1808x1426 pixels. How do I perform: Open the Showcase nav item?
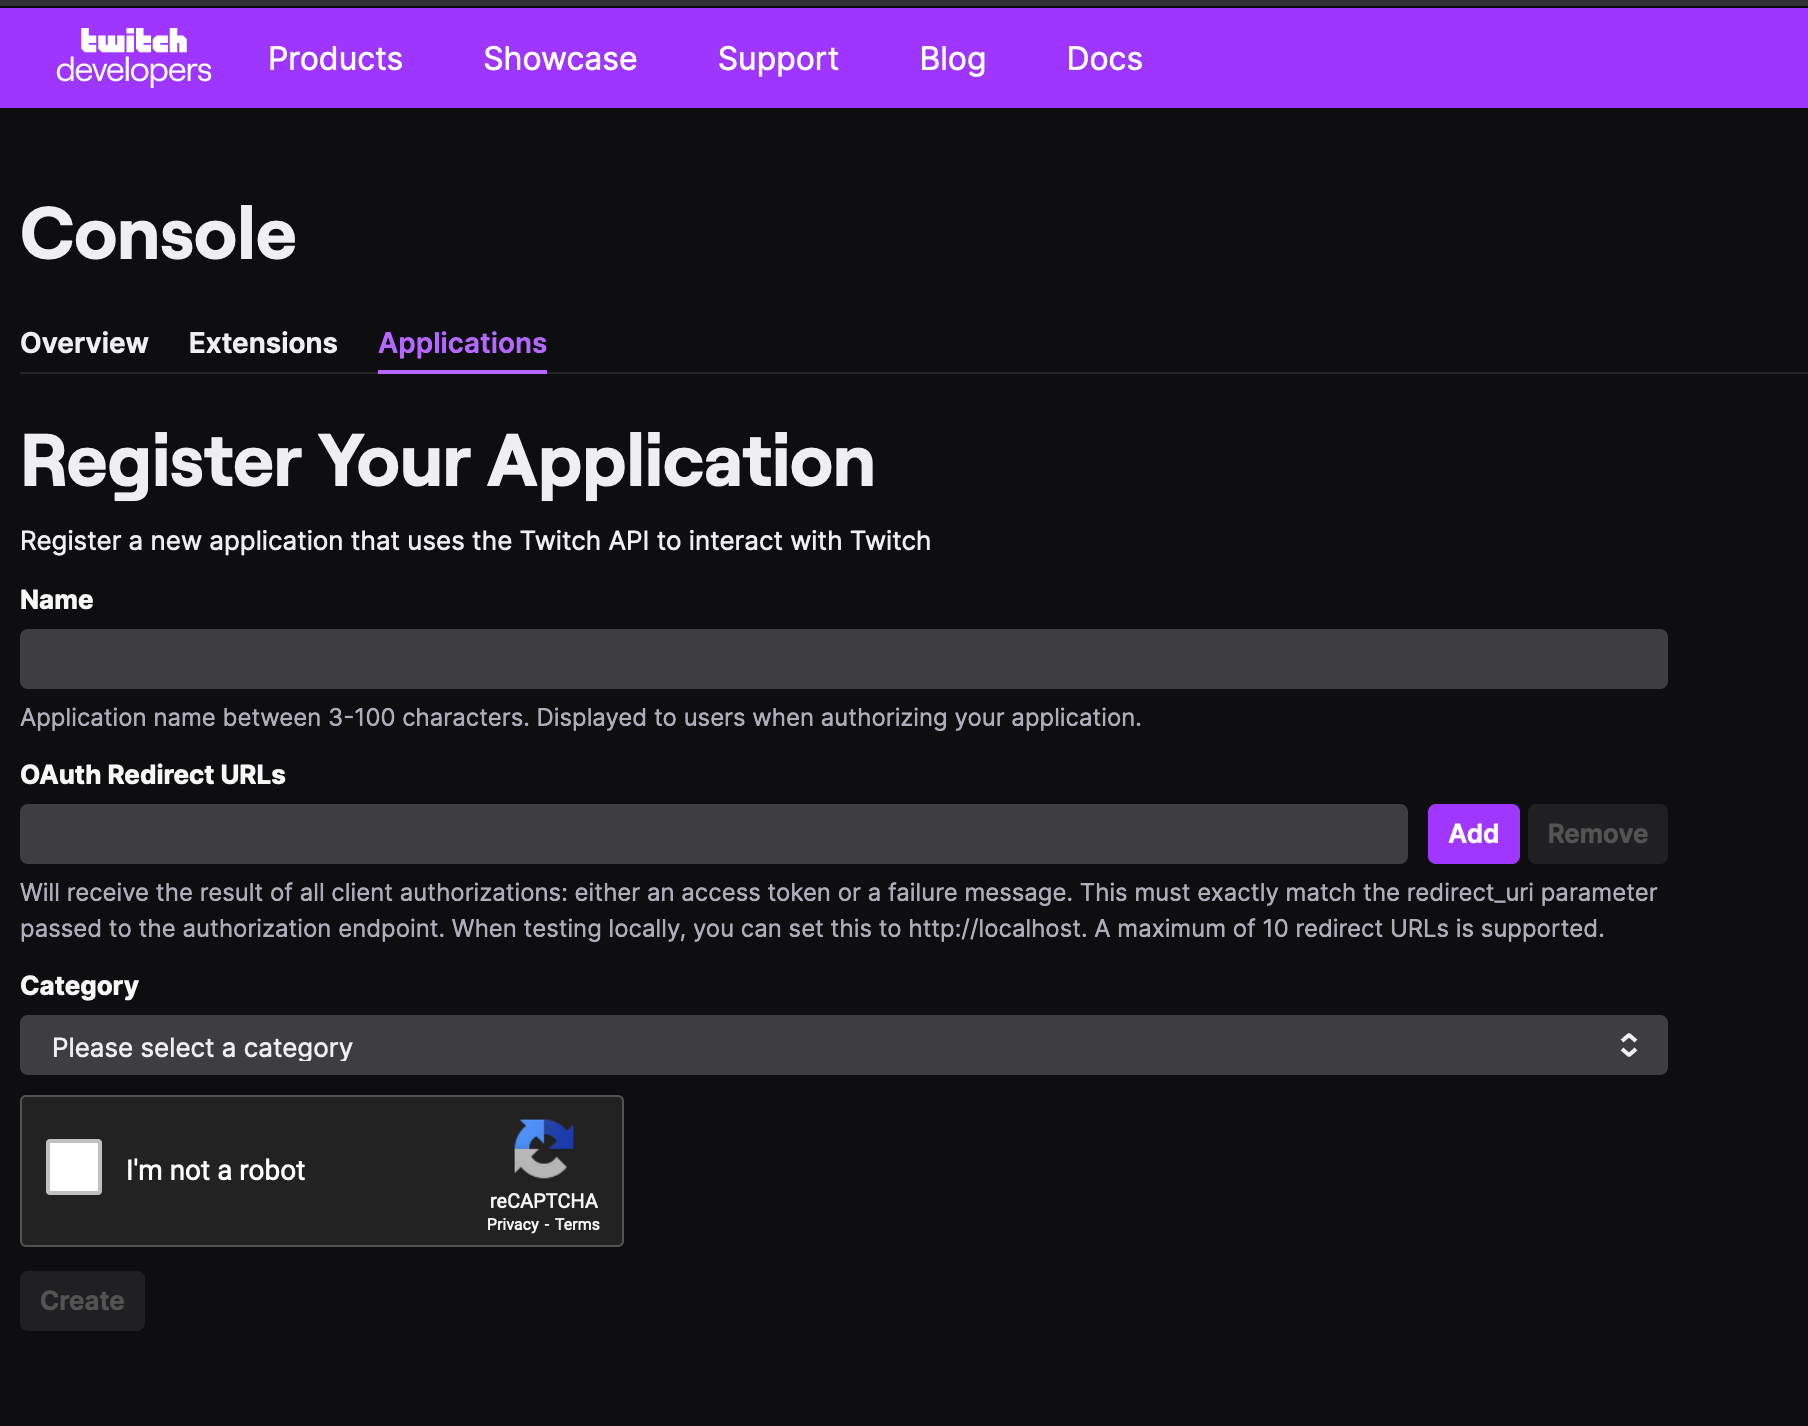[560, 59]
